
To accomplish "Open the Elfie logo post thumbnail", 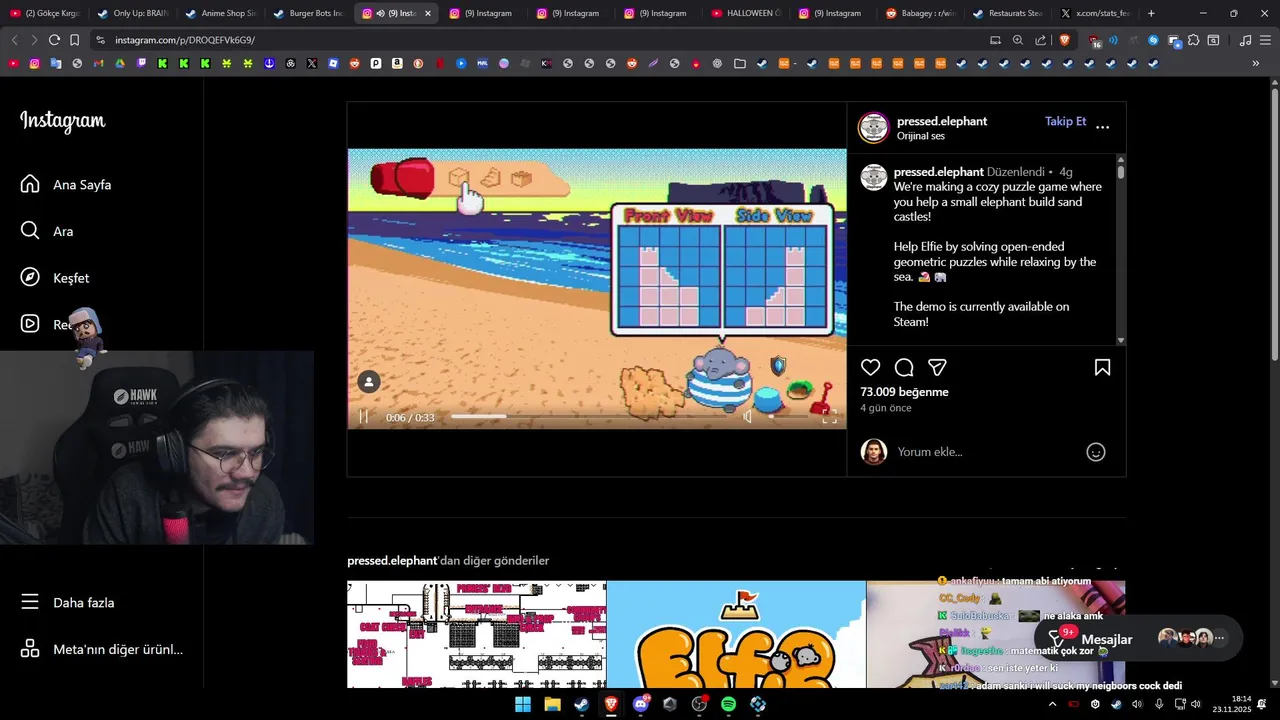I will 736,634.
